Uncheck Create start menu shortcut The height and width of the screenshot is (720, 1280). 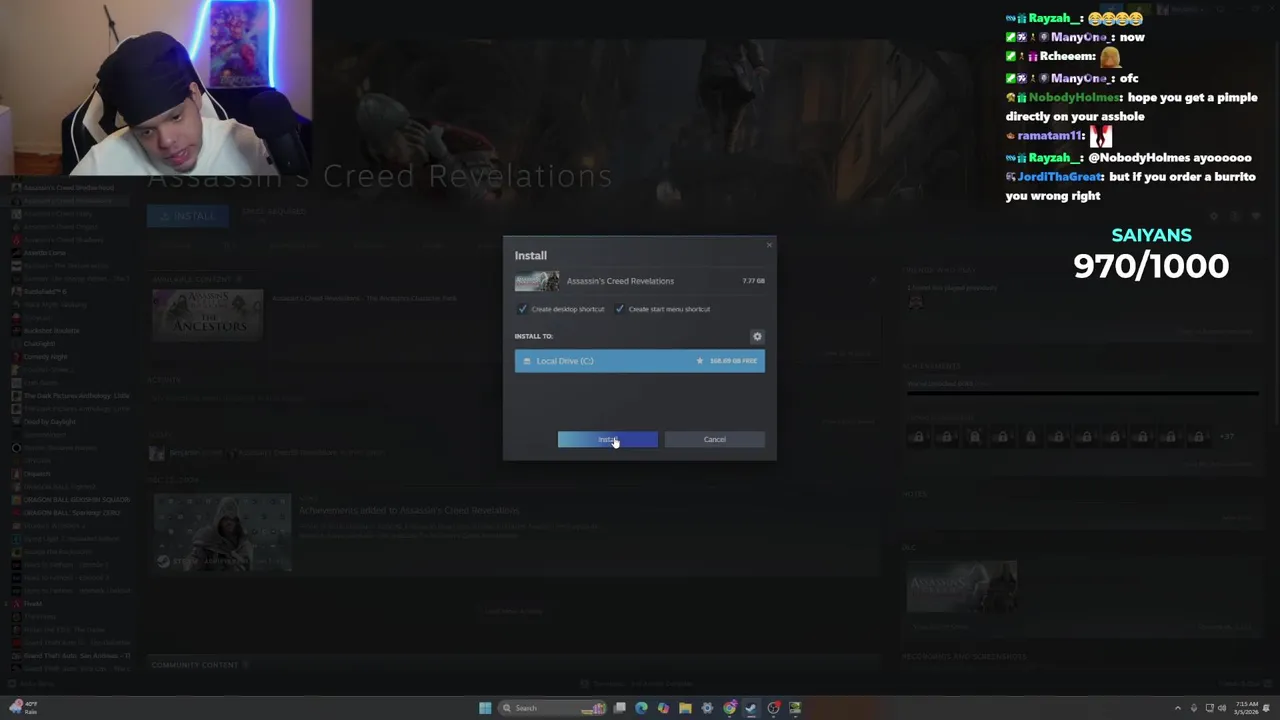click(619, 309)
